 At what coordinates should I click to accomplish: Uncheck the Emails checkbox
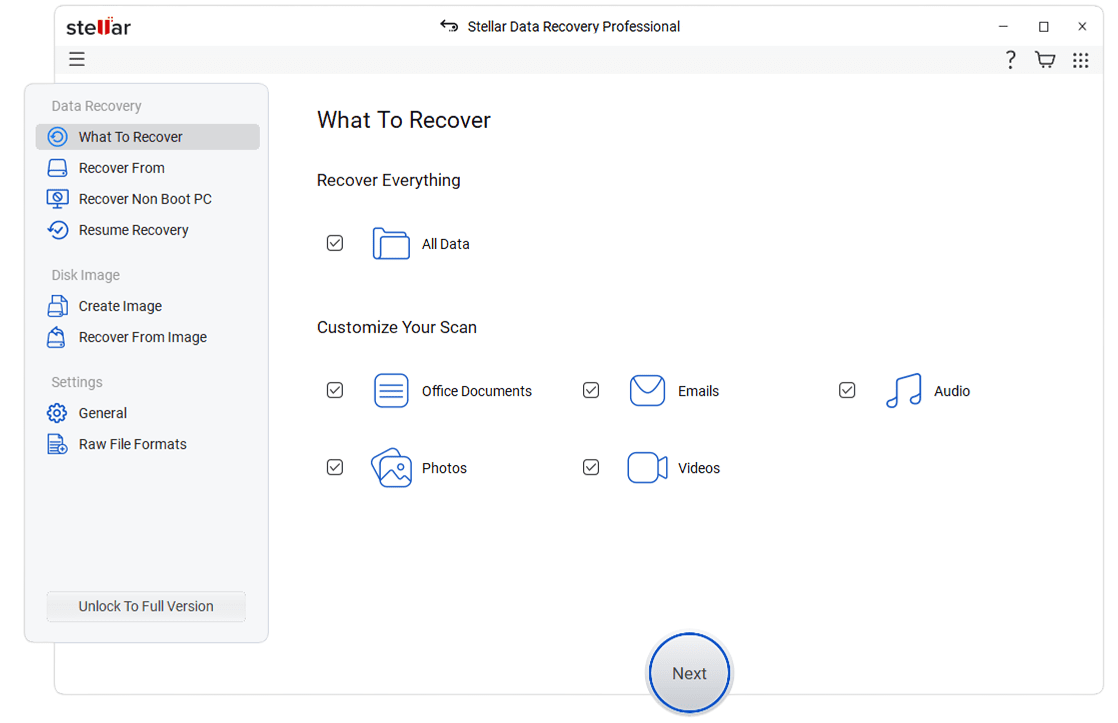[591, 390]
